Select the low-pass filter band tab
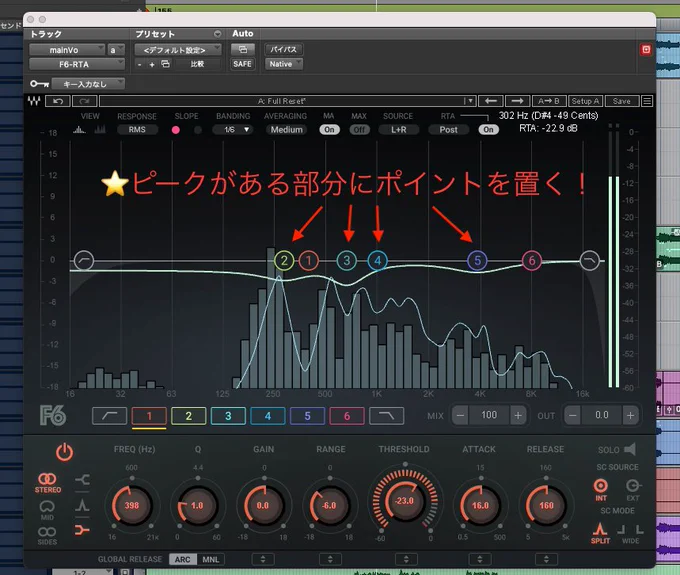 pos(386,416)
